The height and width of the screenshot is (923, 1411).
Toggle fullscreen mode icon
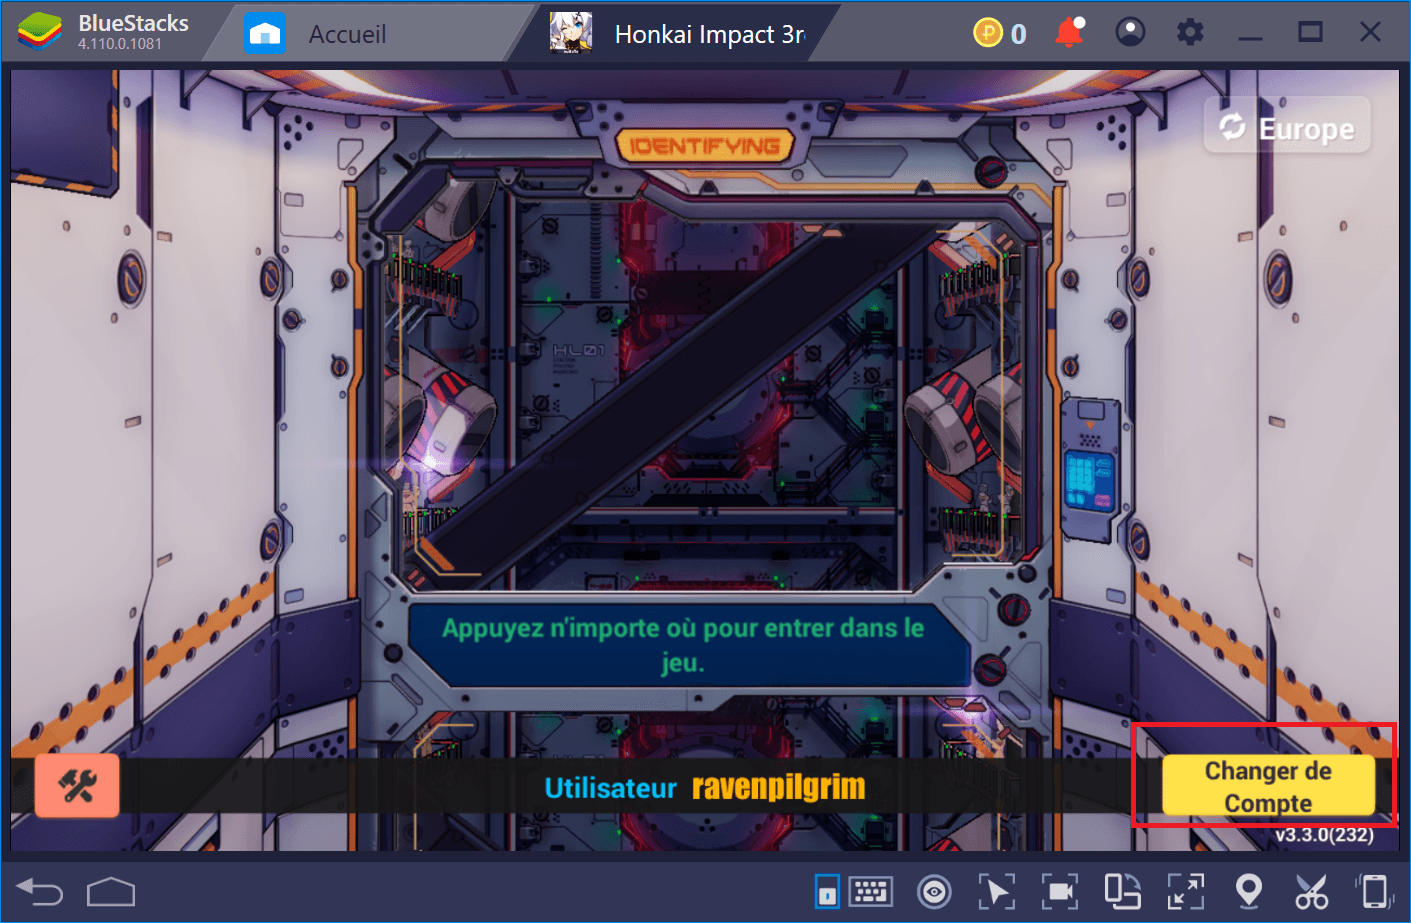pos(1186,892)
